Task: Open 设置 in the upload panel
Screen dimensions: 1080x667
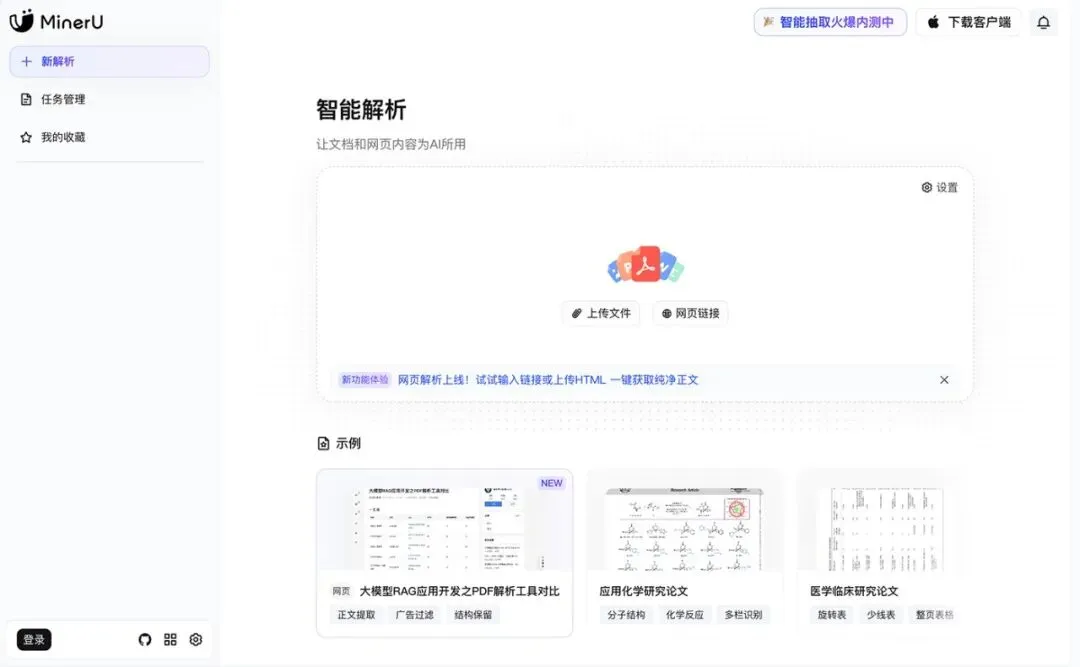Action: tap(939, 187)
